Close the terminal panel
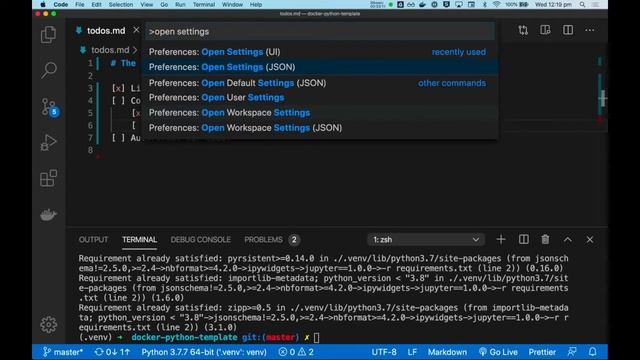 590,240
